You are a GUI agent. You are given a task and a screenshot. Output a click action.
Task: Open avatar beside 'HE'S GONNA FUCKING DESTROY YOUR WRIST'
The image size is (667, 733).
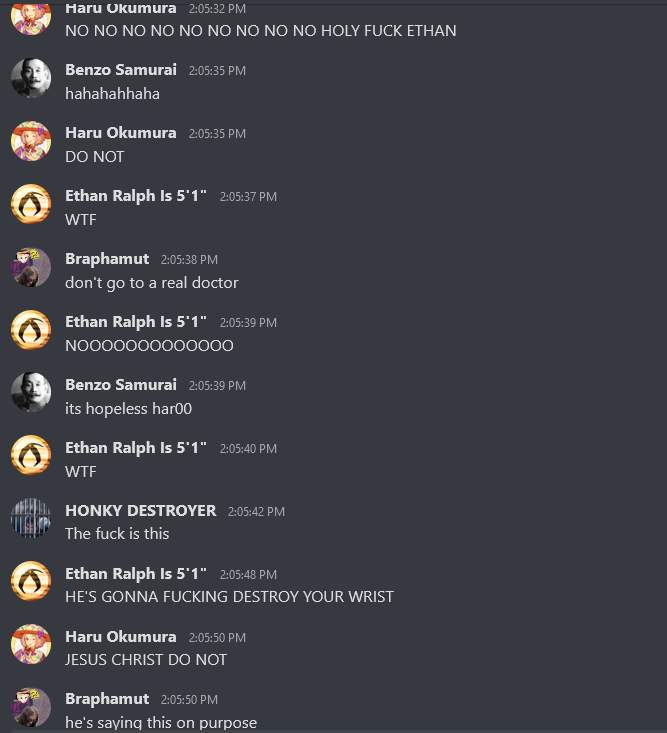point(31,581)
